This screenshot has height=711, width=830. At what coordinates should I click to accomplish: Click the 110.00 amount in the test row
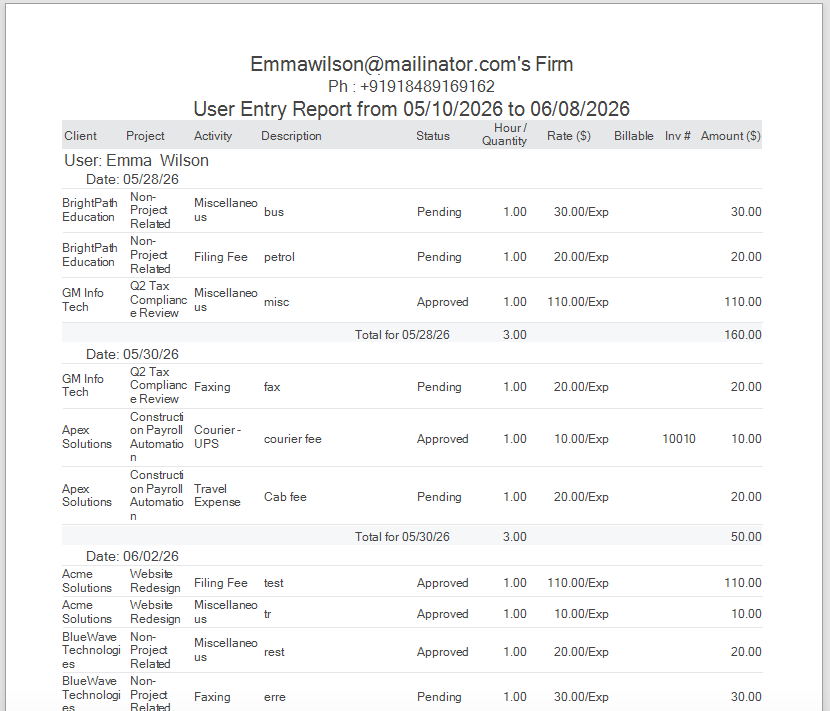(x=743, y=583)
